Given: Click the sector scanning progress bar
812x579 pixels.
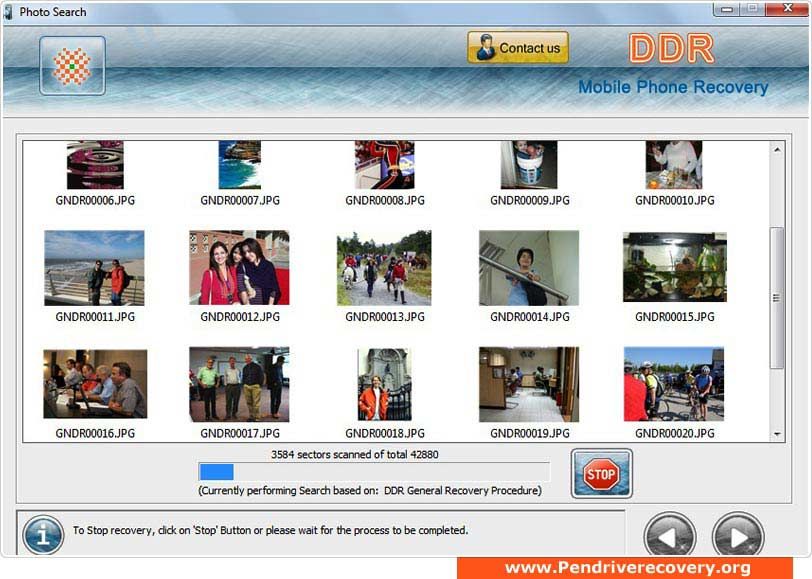Looking at the screenshot, I should click(374, 472).
